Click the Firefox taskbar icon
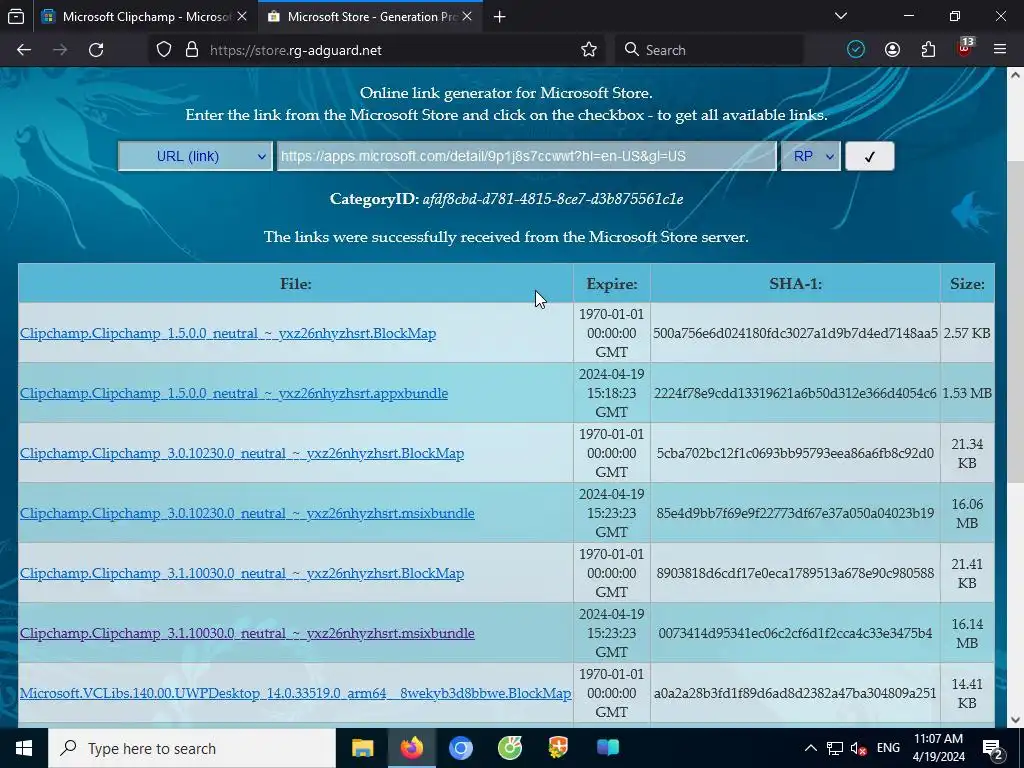The width and height of the screenshot is (1024, 768). (x=411, y=748)
